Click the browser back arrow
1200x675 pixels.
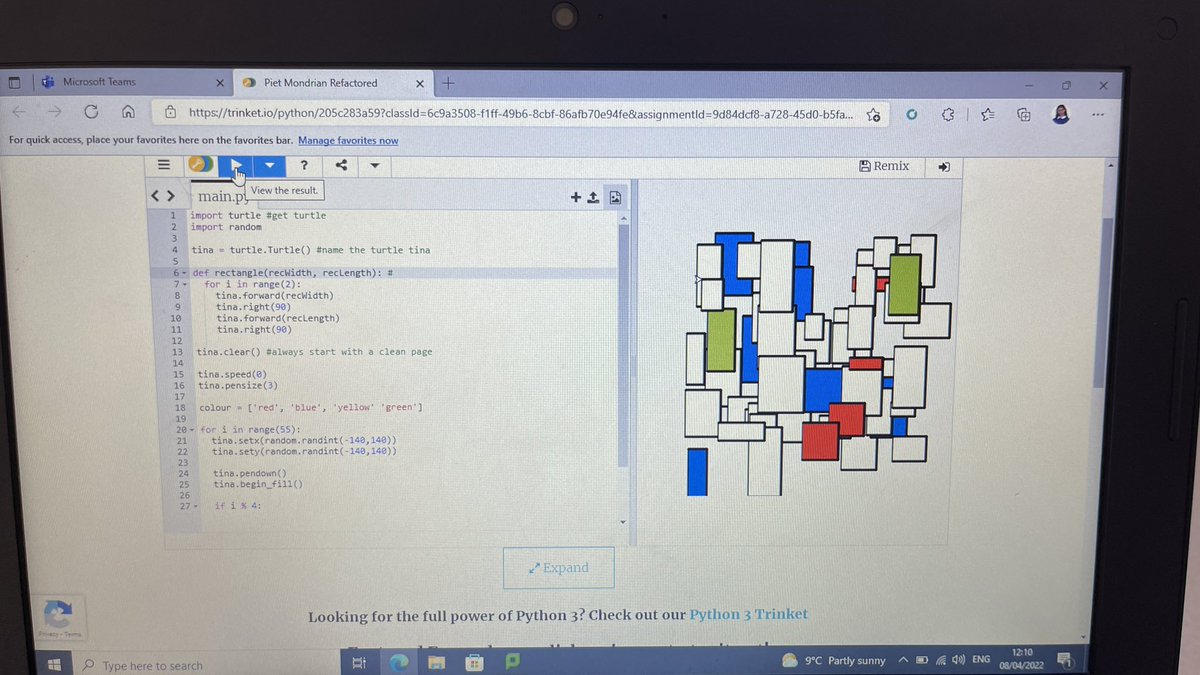click(21, 111)
